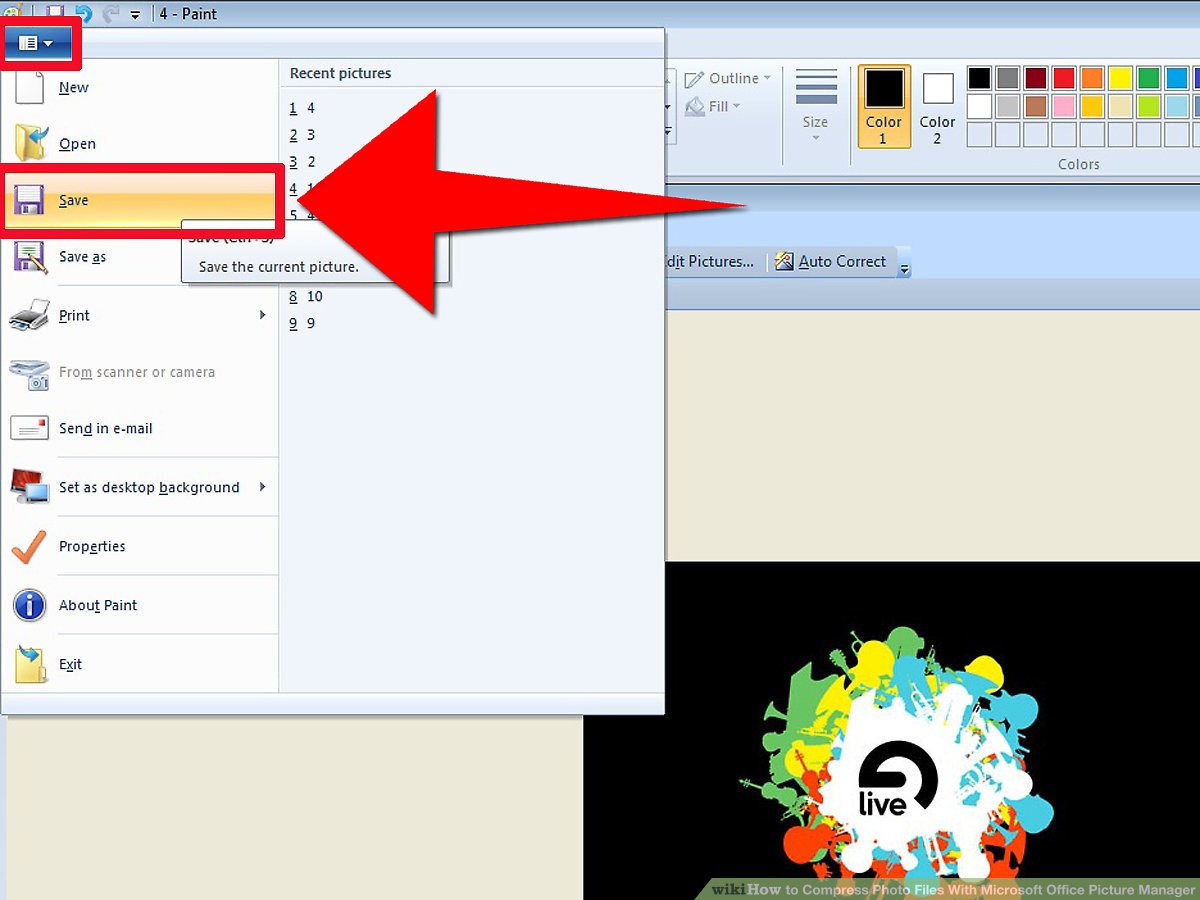This screenshot has height=900, width=1200.
Task: Select the Open command icon
Action: (28, 142)
